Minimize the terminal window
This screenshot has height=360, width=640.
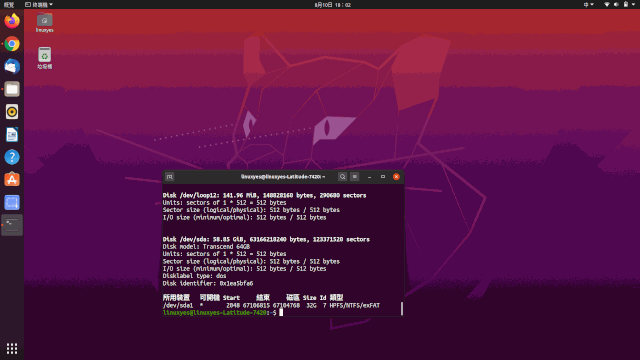coord(369,177)
